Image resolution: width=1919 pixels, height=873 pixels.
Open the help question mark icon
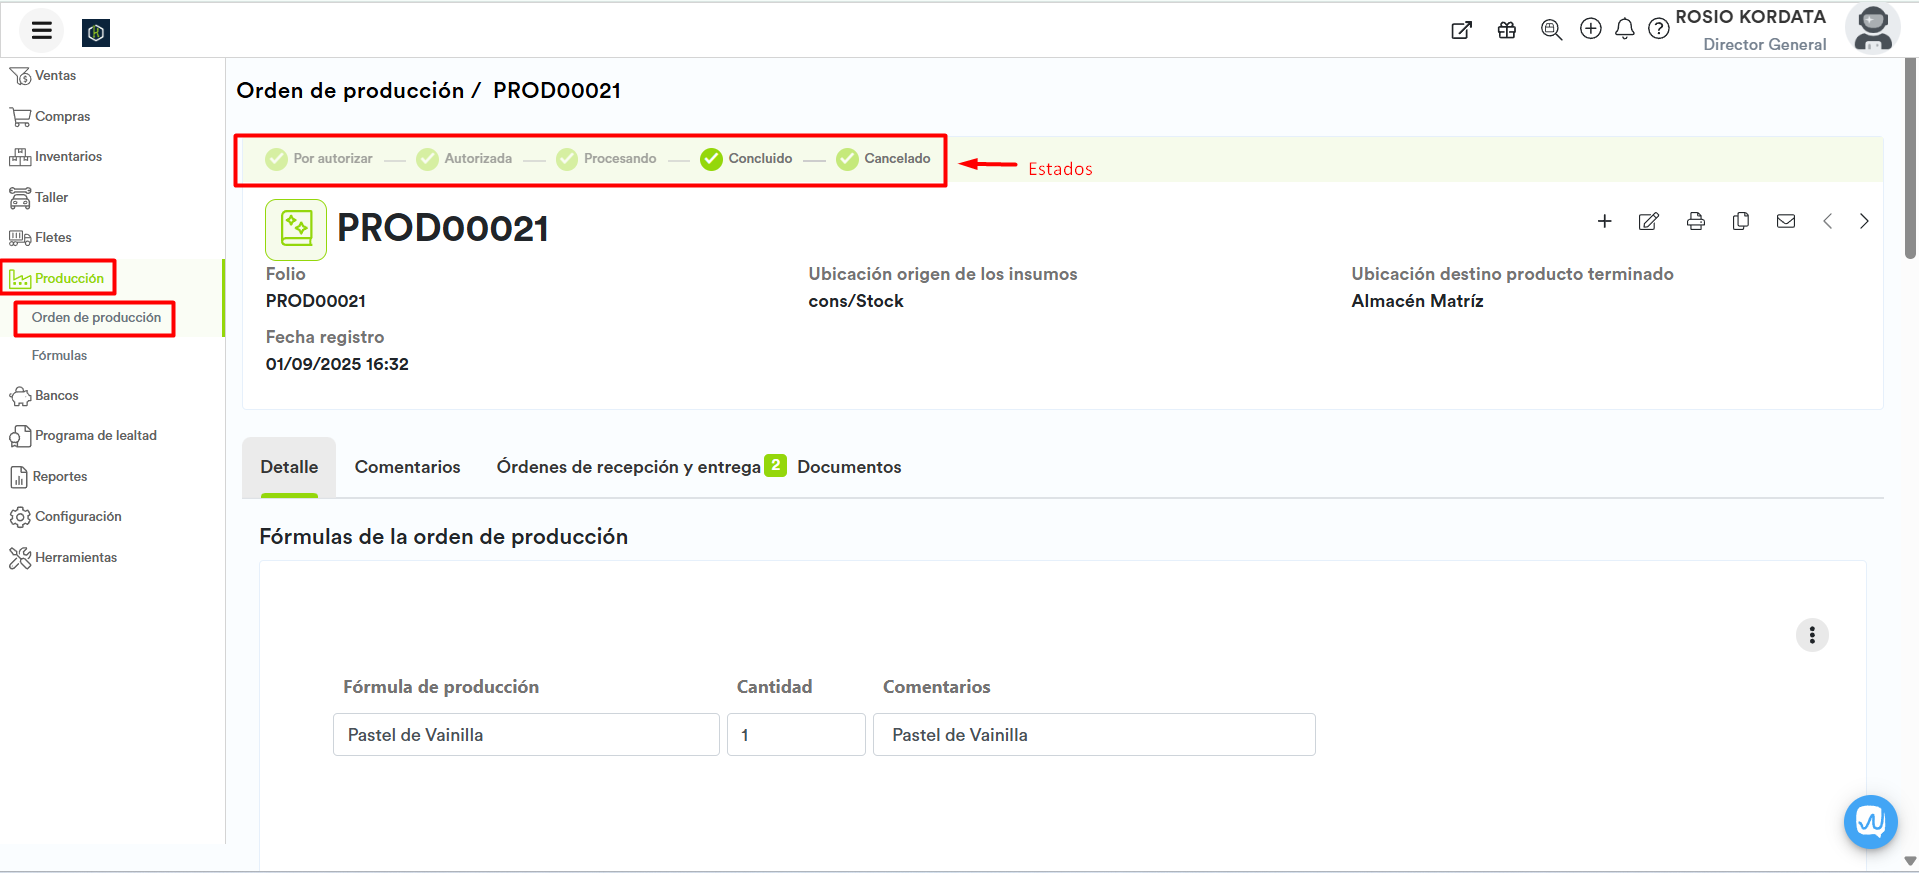point(1659,29)
